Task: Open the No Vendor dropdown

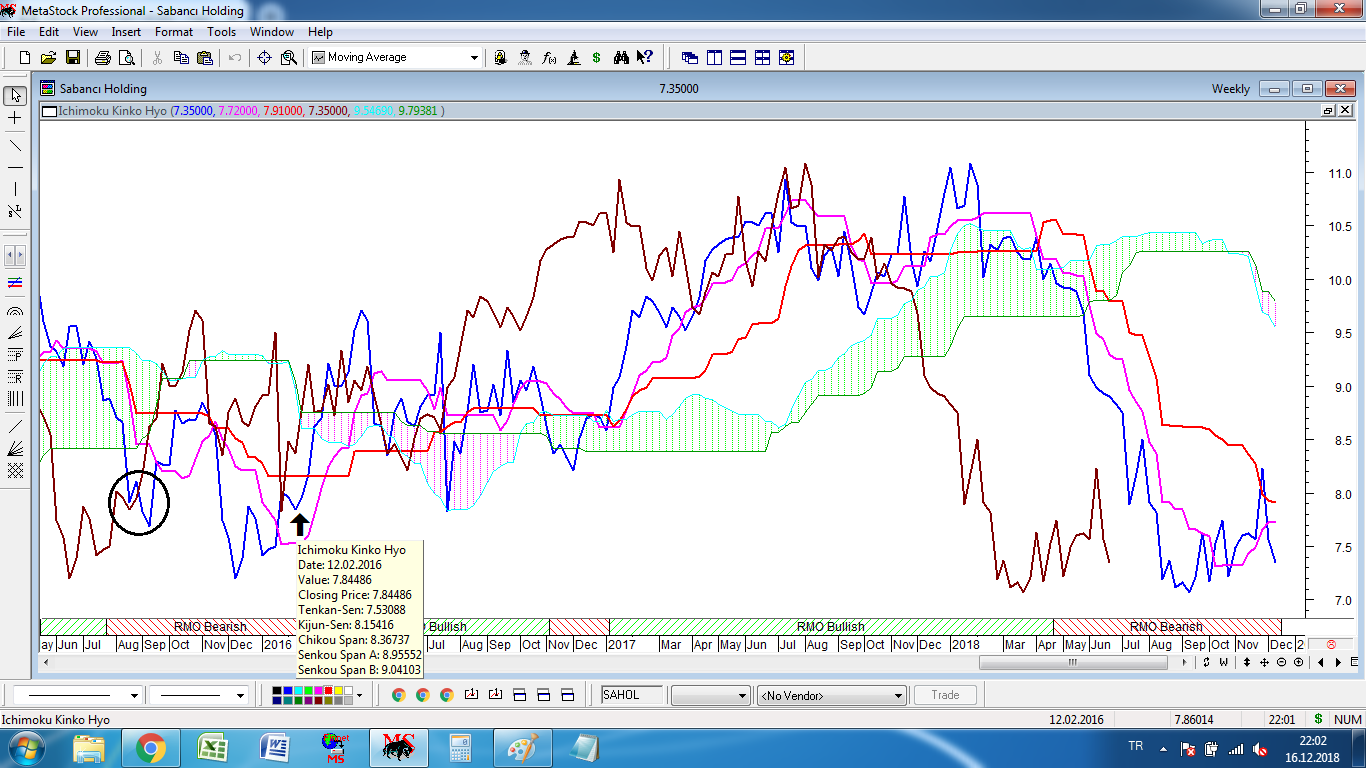Action: pyautogui.click(x=832, y=695)
